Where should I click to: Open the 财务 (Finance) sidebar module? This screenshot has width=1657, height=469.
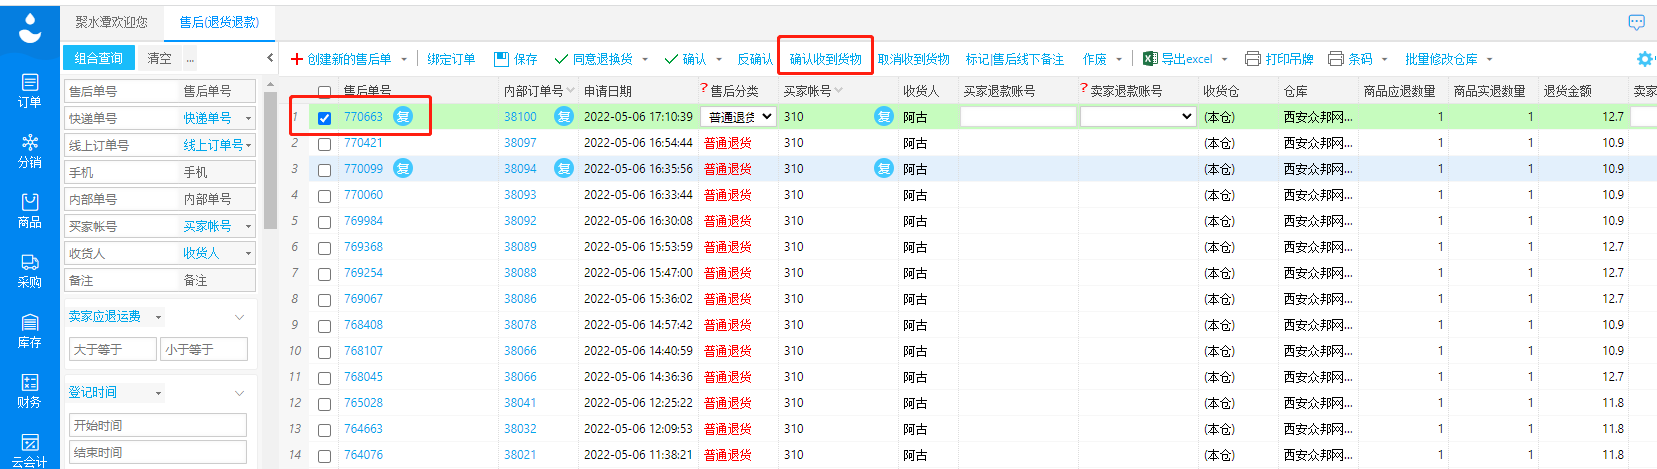pos(29,390)
